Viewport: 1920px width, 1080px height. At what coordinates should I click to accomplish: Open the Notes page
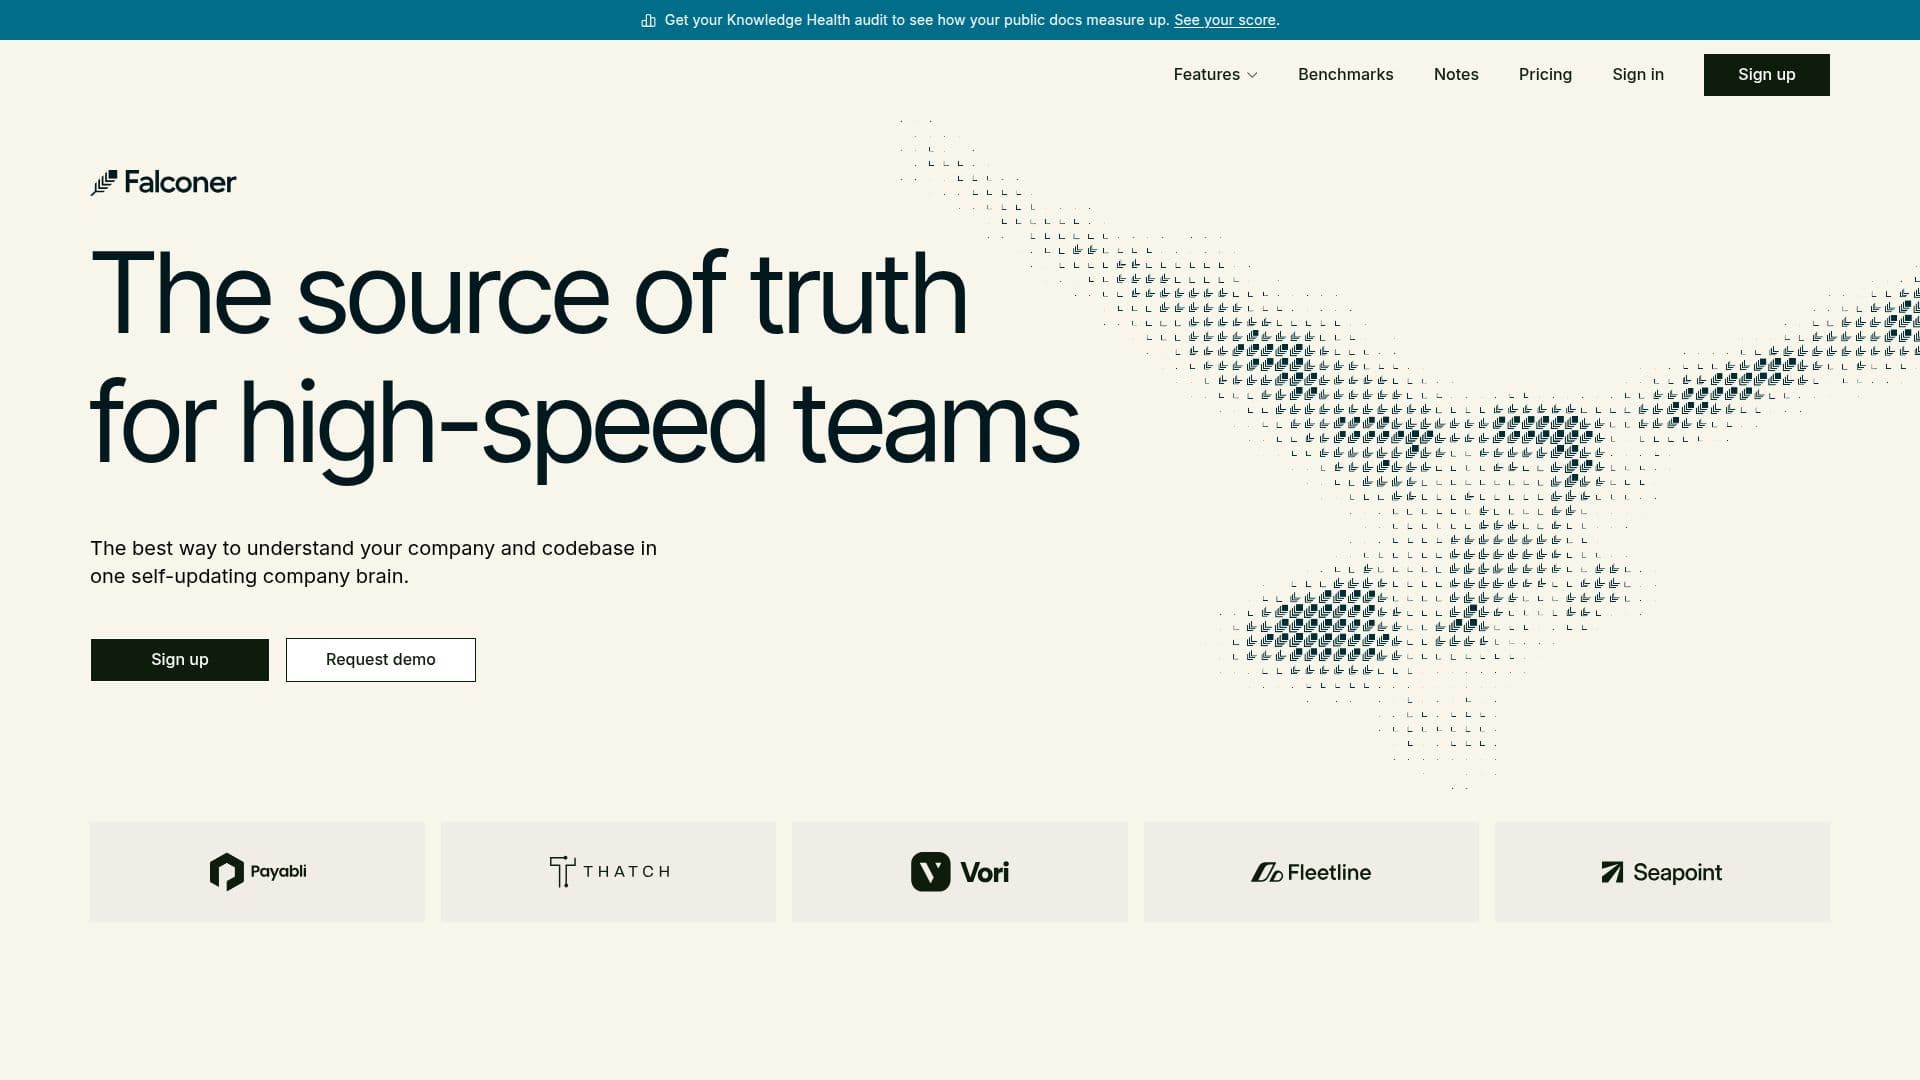pyautogui.click(x=1456, y=74)
